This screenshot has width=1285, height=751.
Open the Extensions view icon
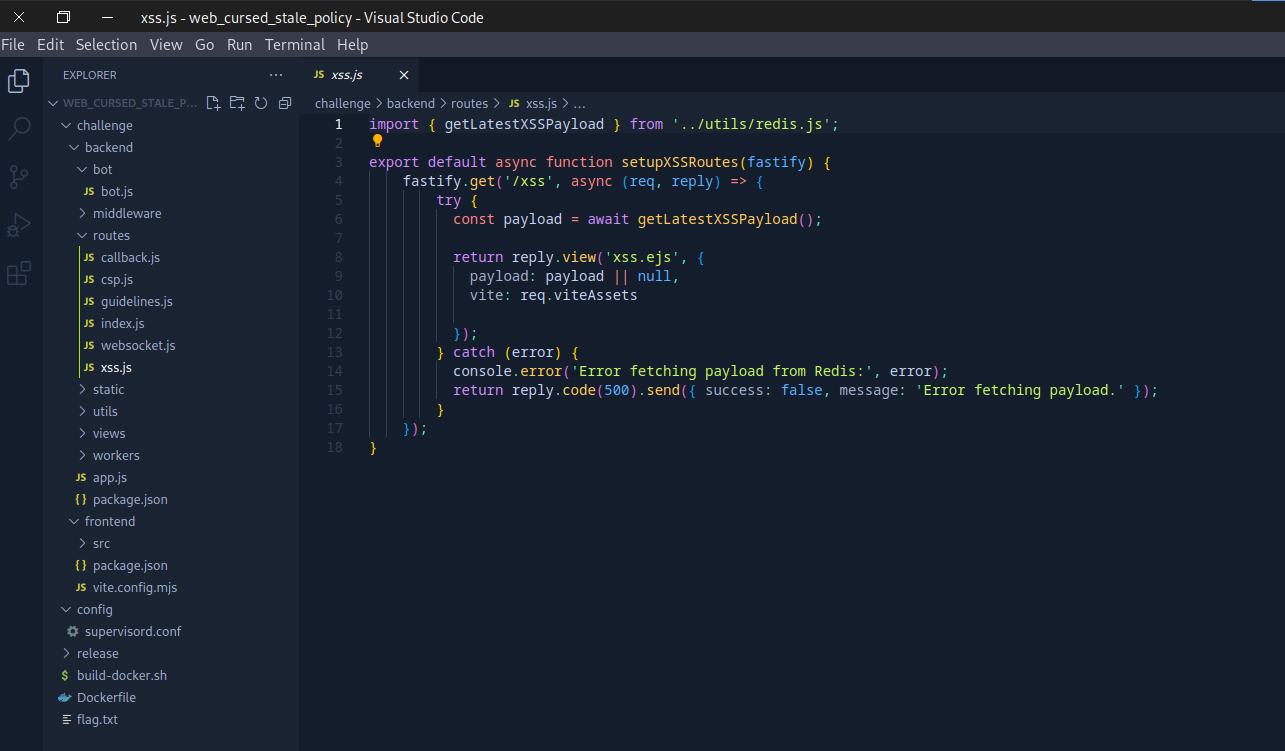click(19, 273)
